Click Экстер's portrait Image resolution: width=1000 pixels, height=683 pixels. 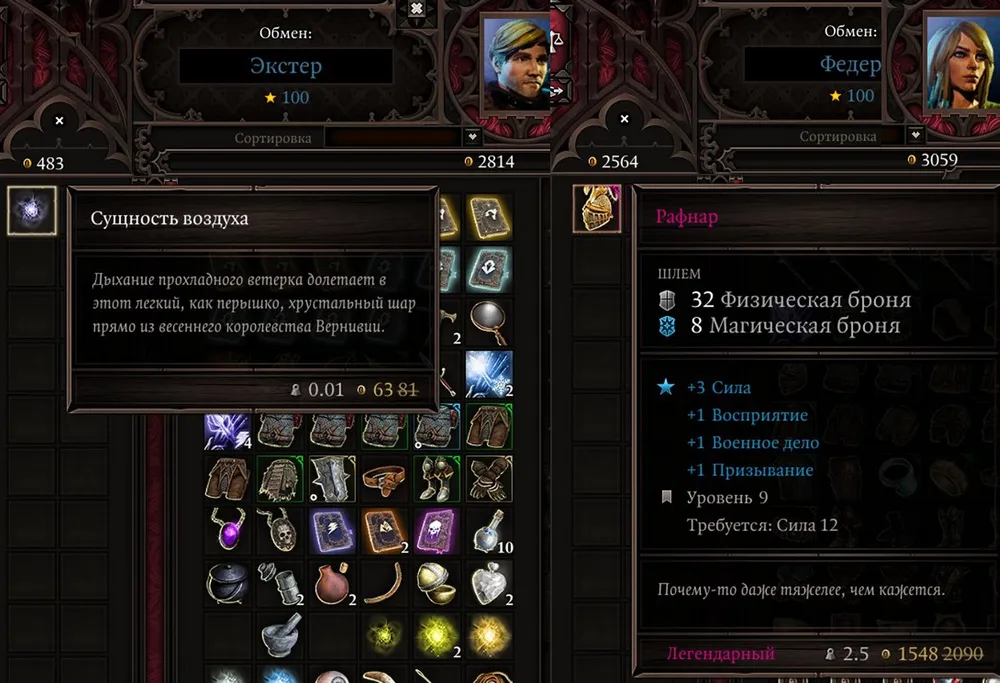(515, 64)
